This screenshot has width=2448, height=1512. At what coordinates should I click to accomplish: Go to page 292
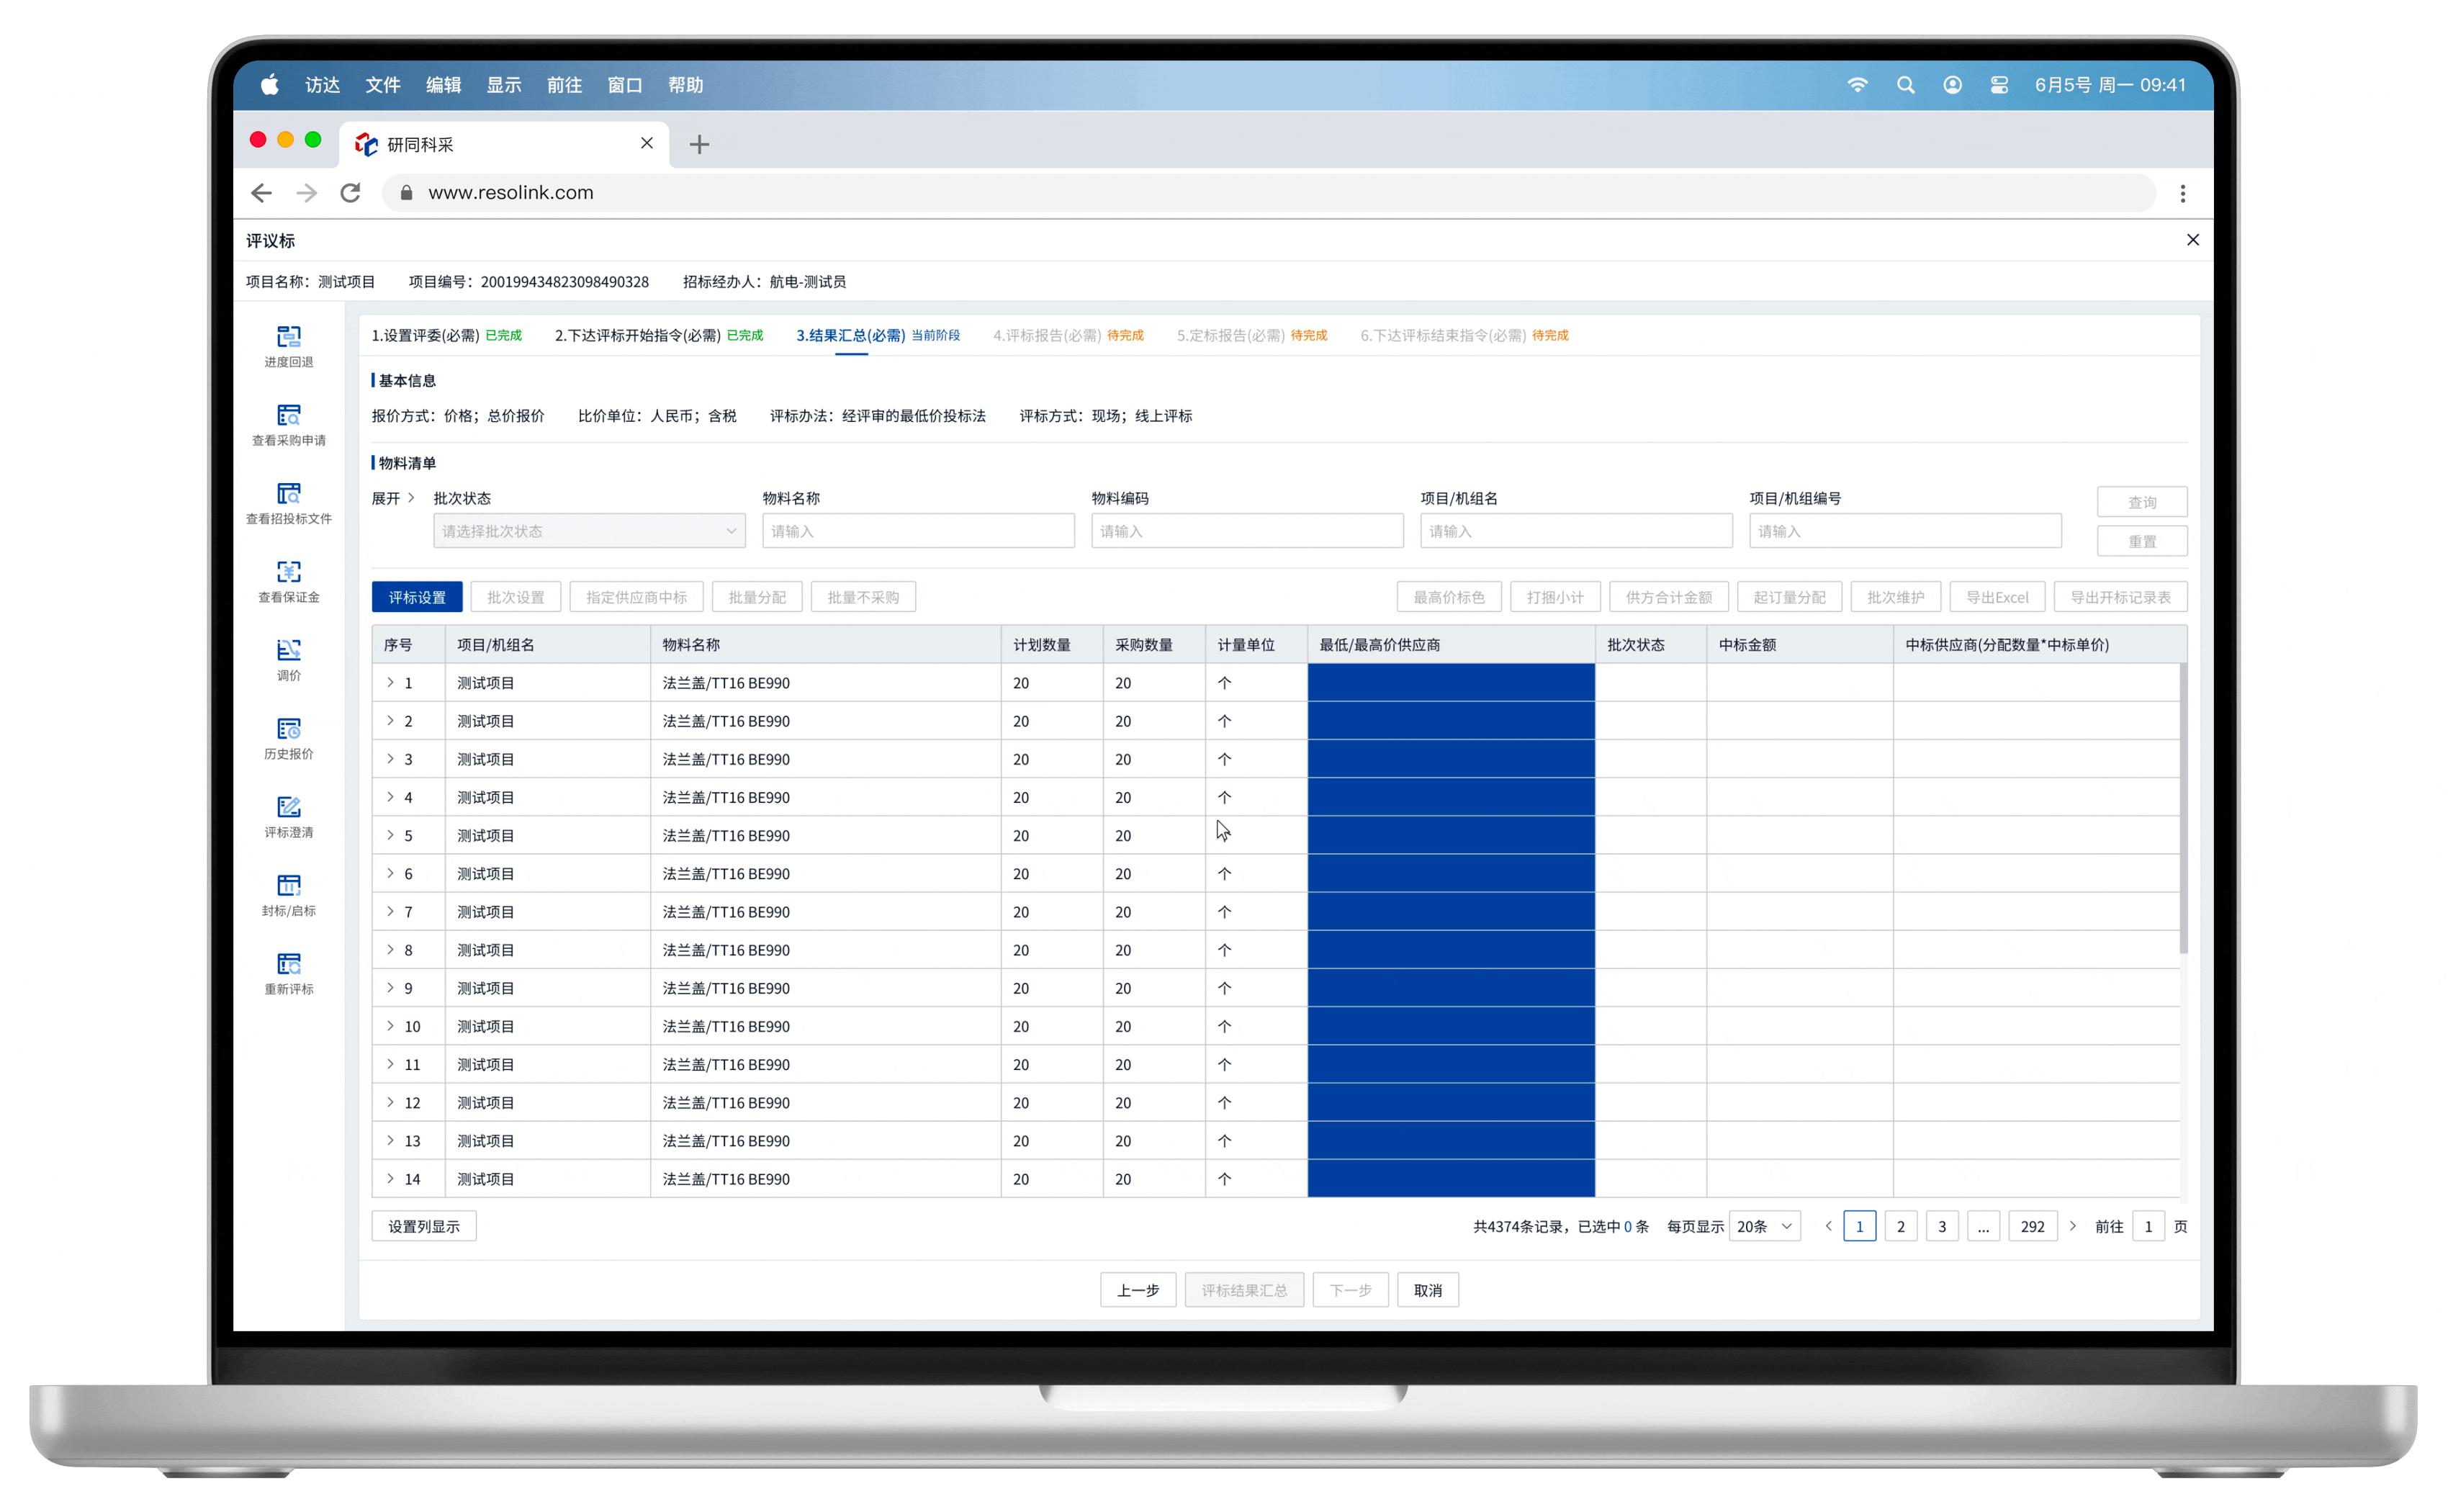(2032, 1226)
